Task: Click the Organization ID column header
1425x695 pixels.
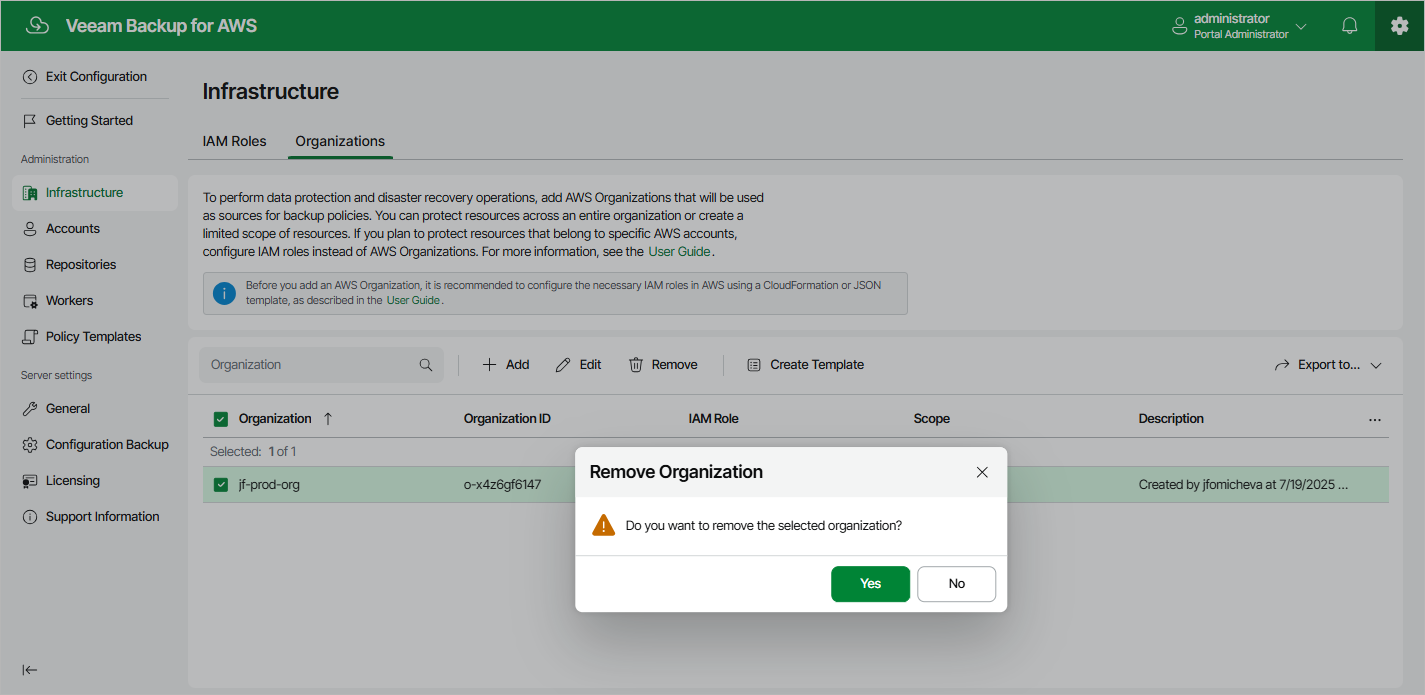Action: [x=507, y=419]
